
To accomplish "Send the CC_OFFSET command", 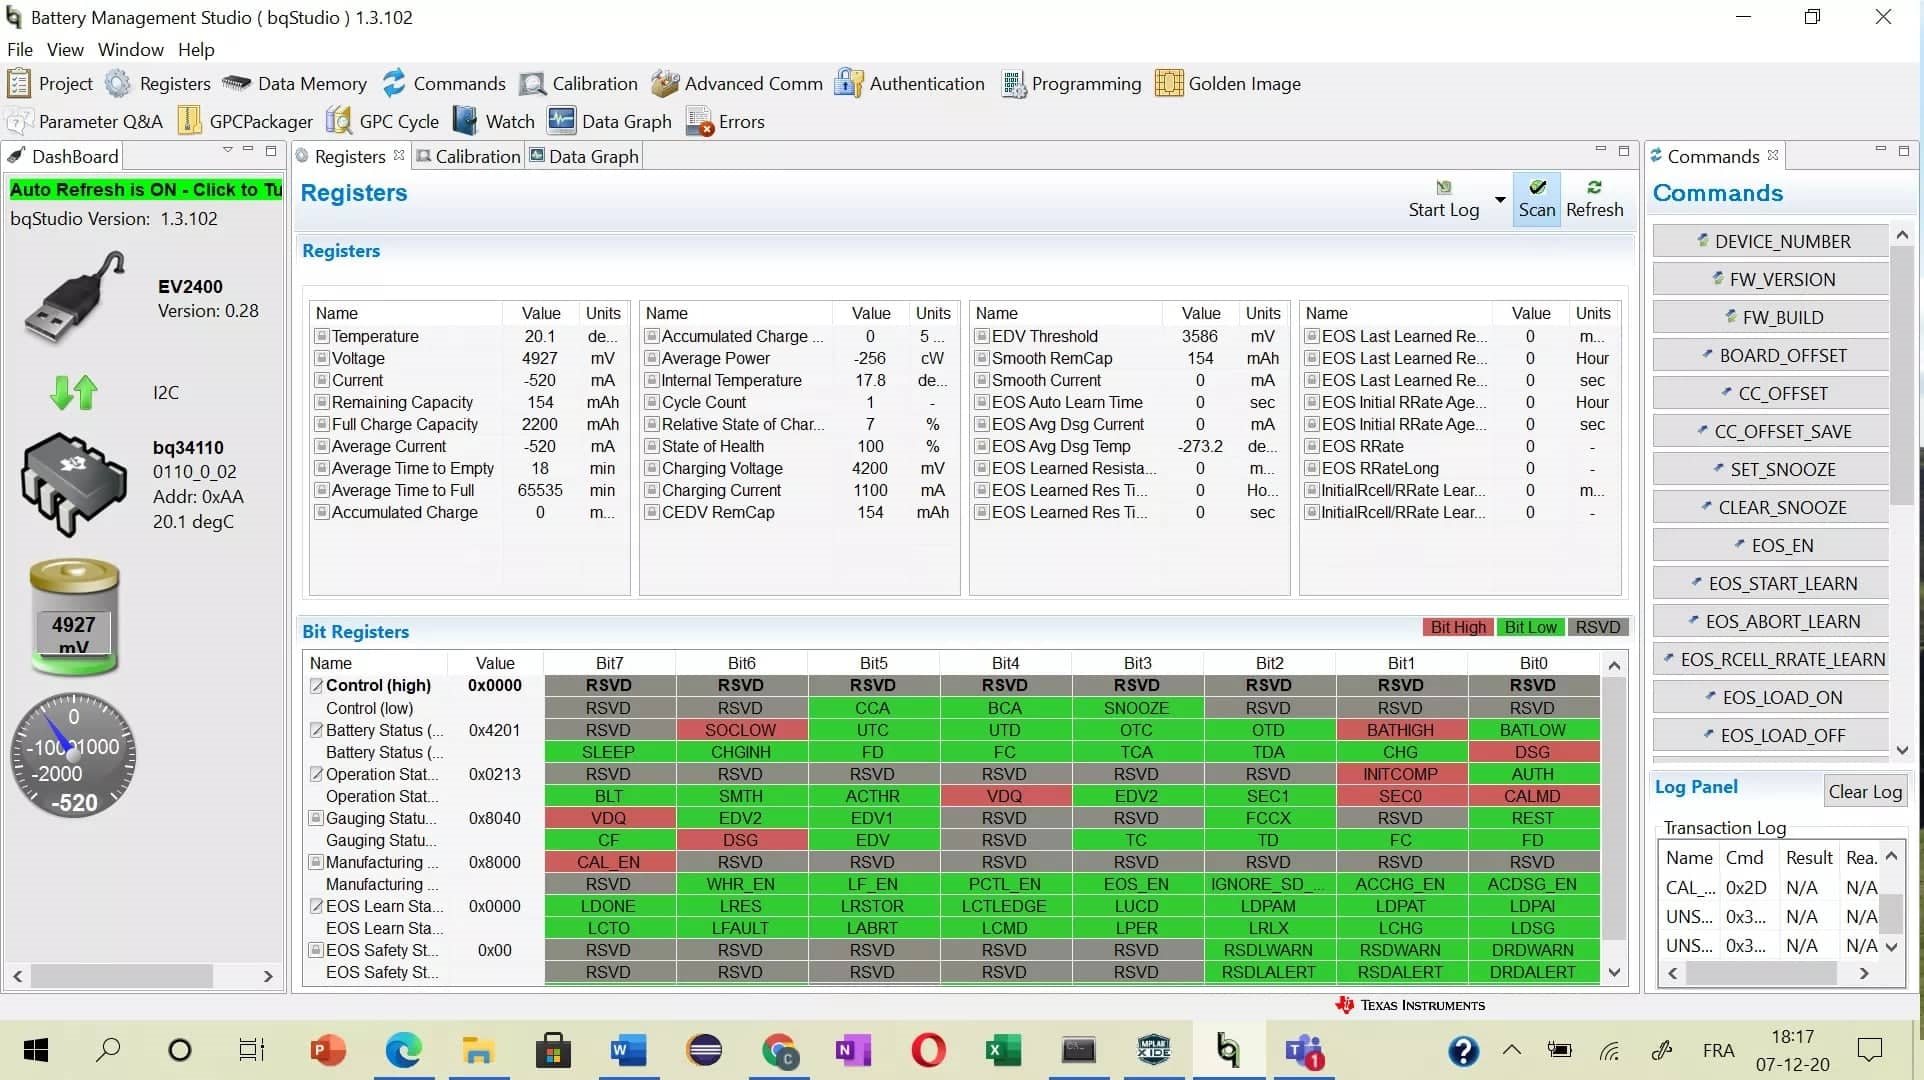I will [1771, 394].
